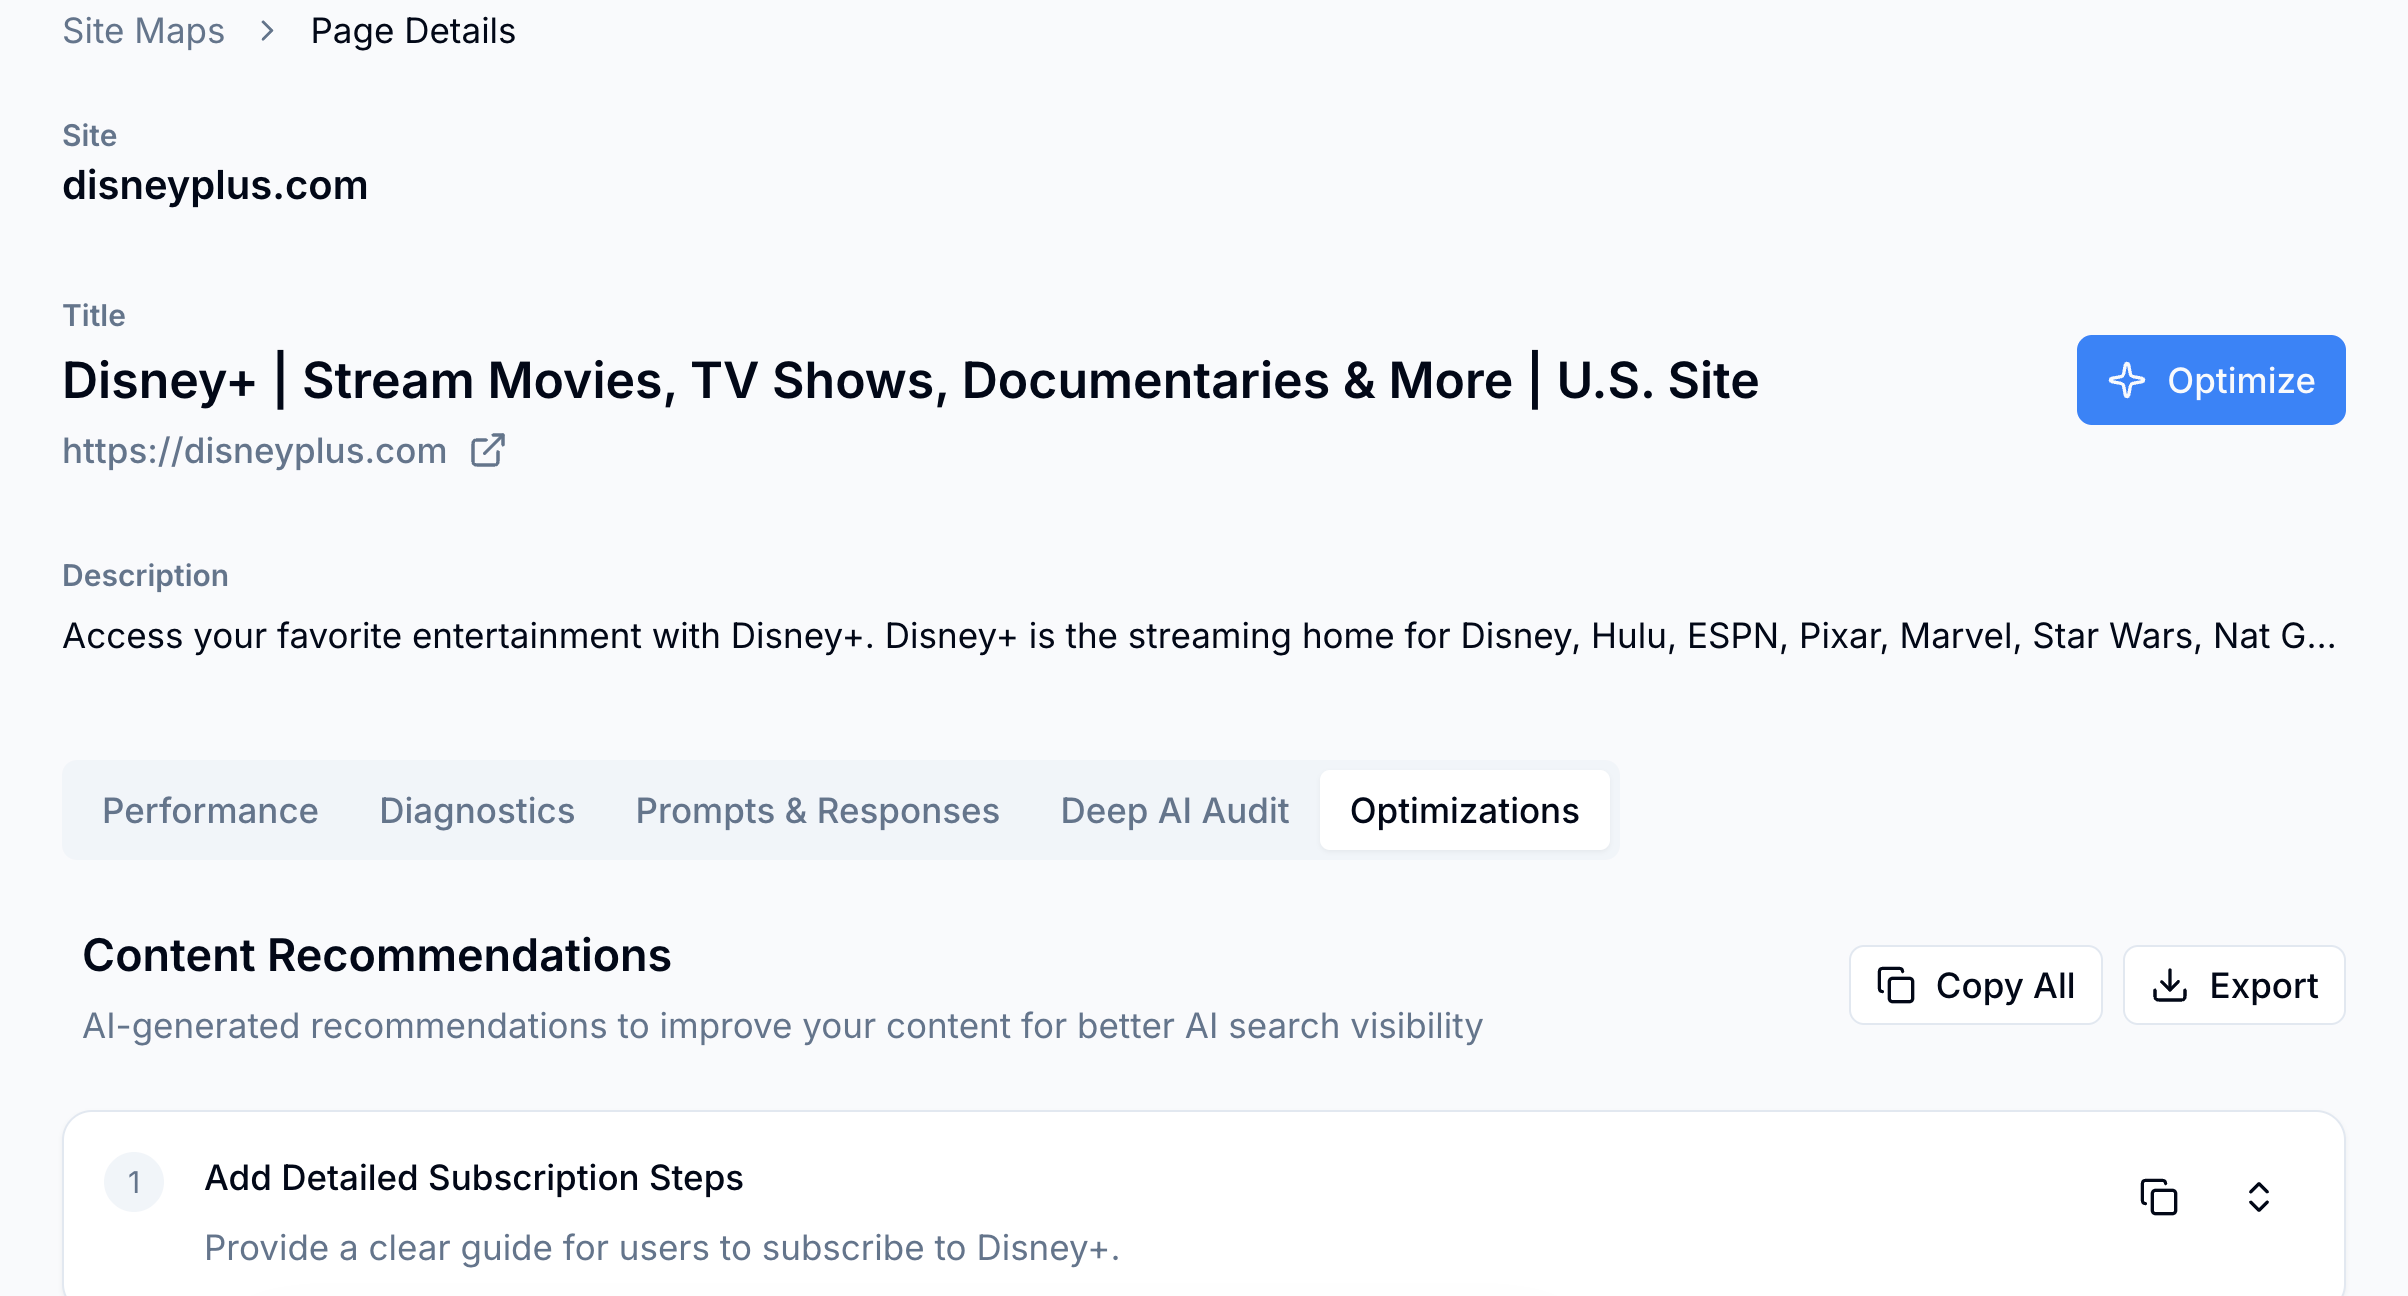2408x1296 pixels.
Task: Click the truncated description text
Action: coord(1199,636)
